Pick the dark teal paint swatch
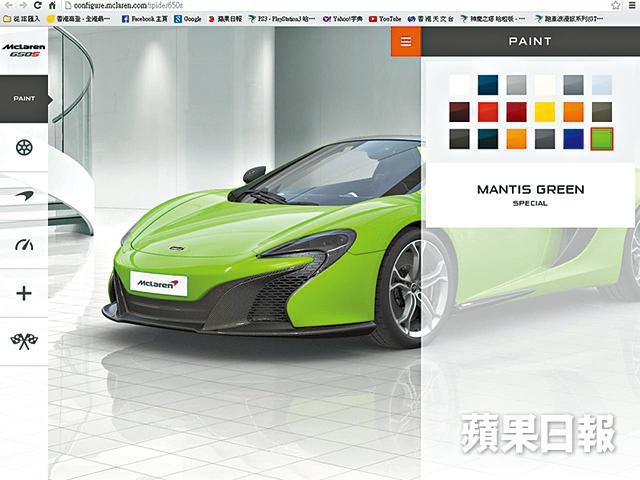The image size is (640, 480). (x=488, y=139)
